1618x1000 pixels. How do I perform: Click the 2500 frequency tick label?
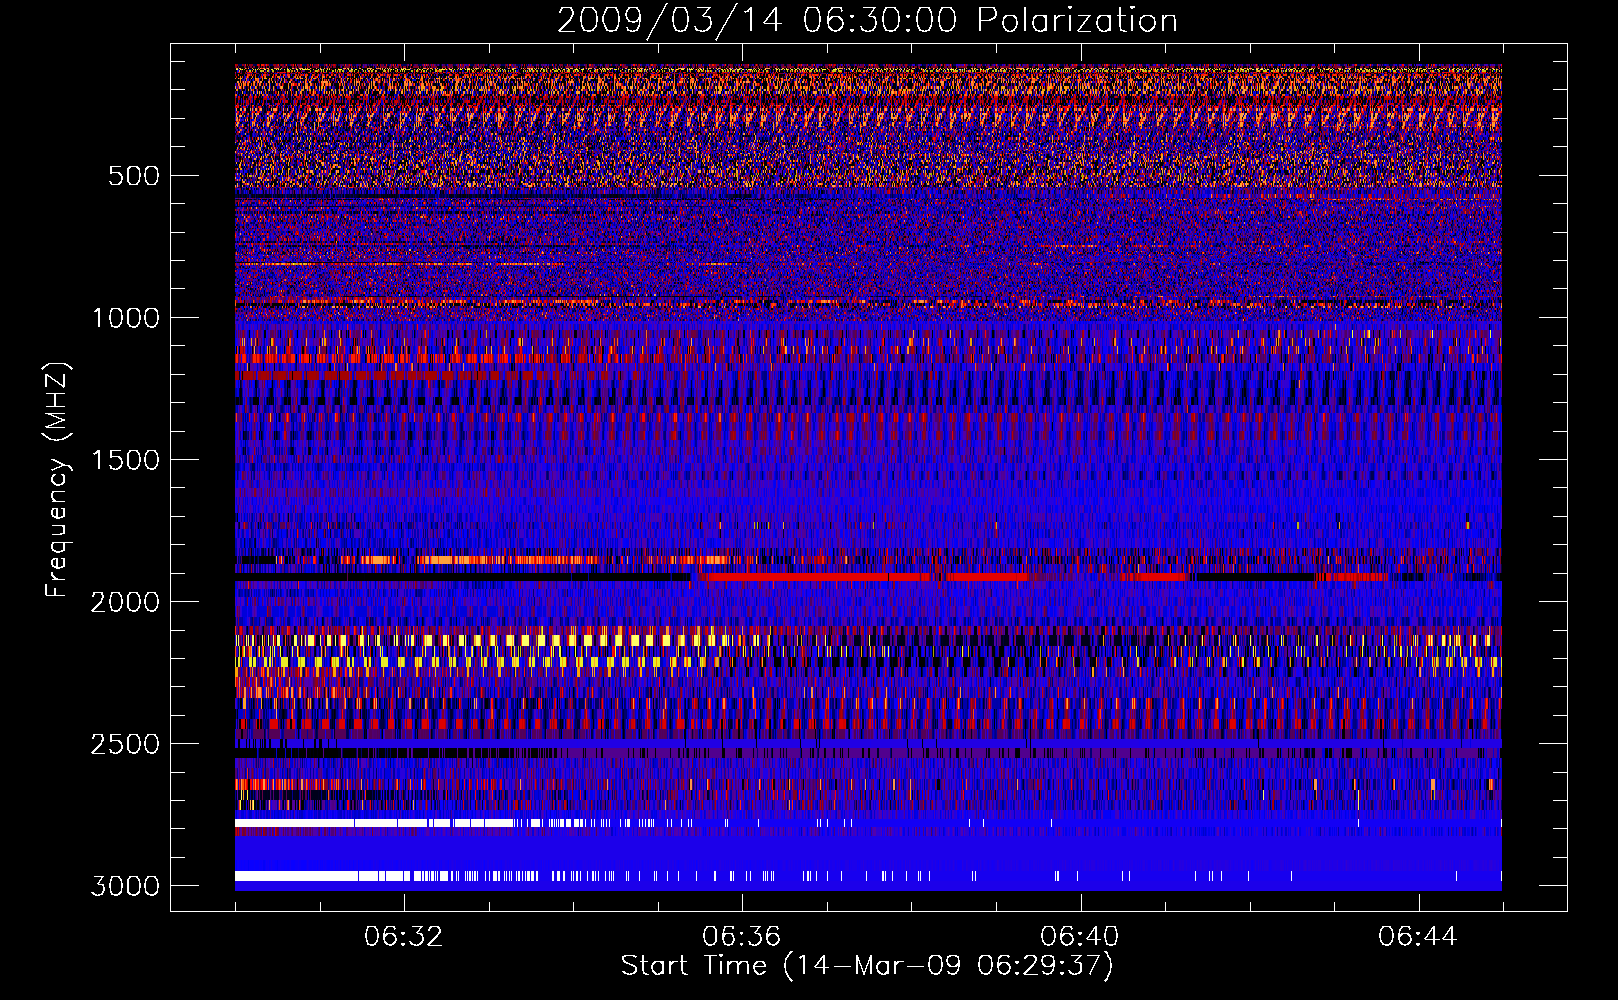[x=125, y=744]
